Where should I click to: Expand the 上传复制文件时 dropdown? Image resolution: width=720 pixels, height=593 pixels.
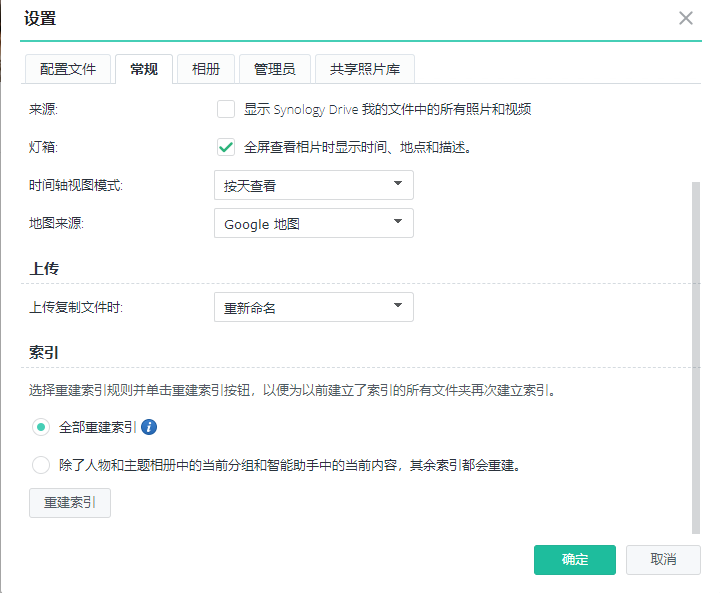314,307
